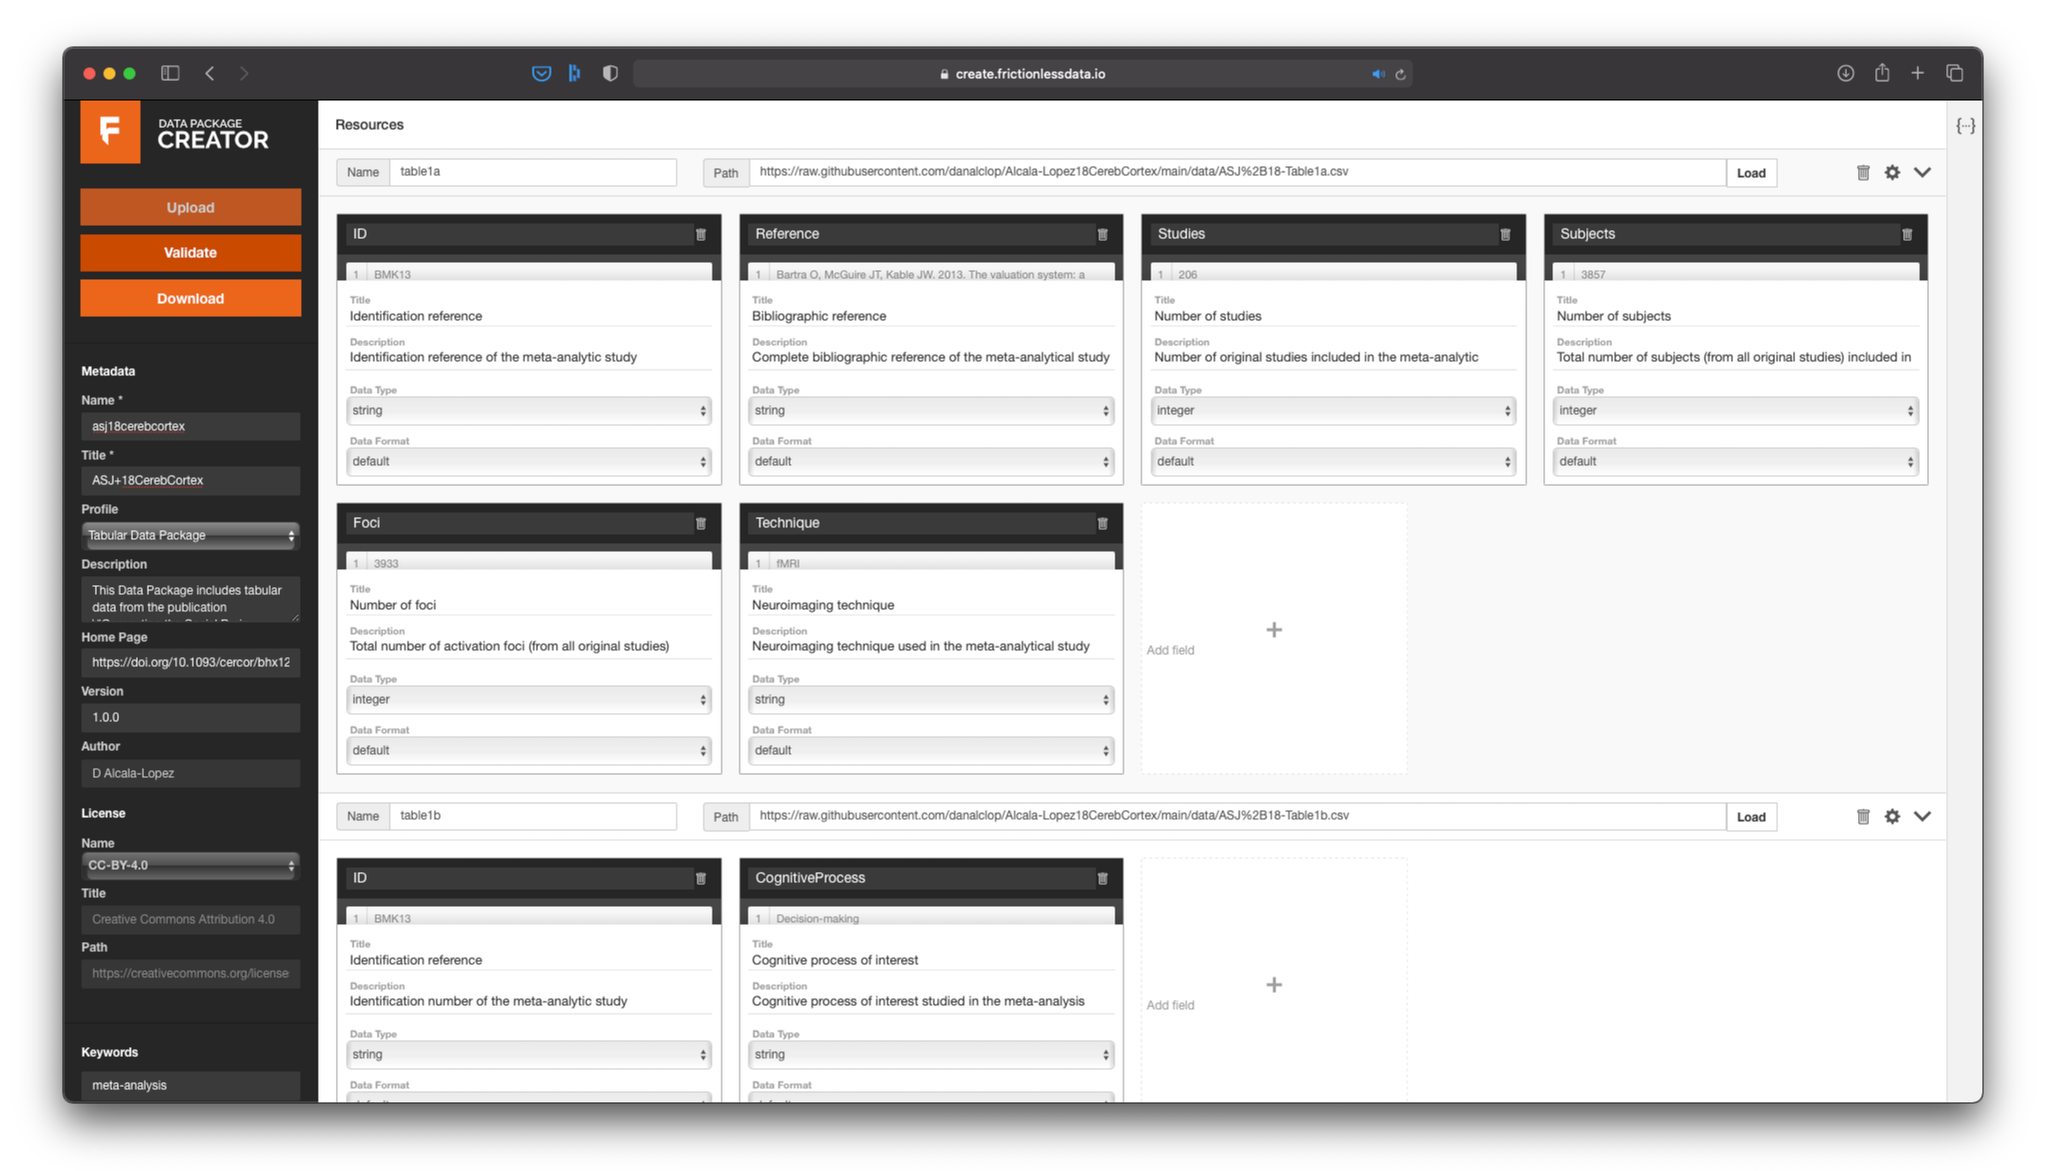Click the settings gear icon for table1b

(1893, 815)
